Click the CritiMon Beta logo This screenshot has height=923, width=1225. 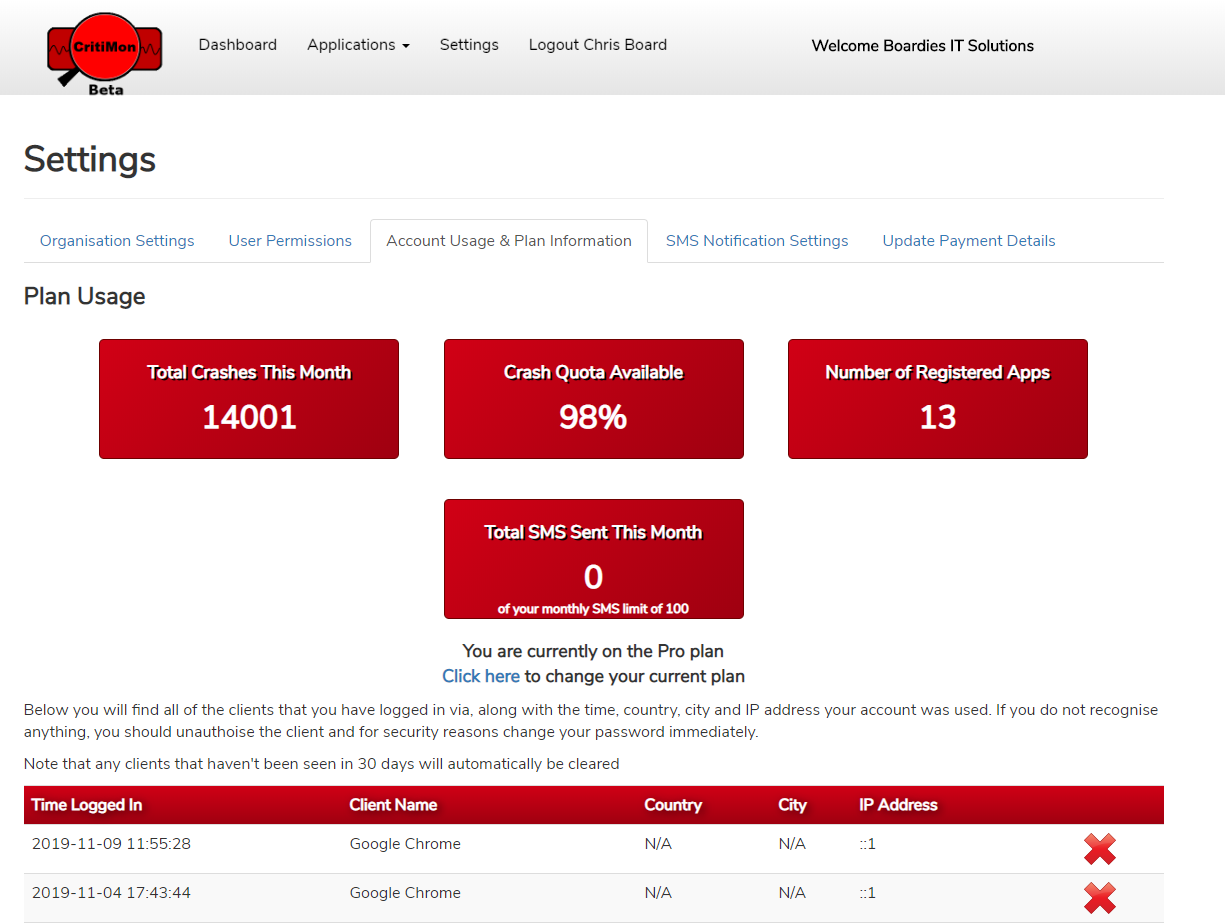pyautogui.click(x=105, y=52)
